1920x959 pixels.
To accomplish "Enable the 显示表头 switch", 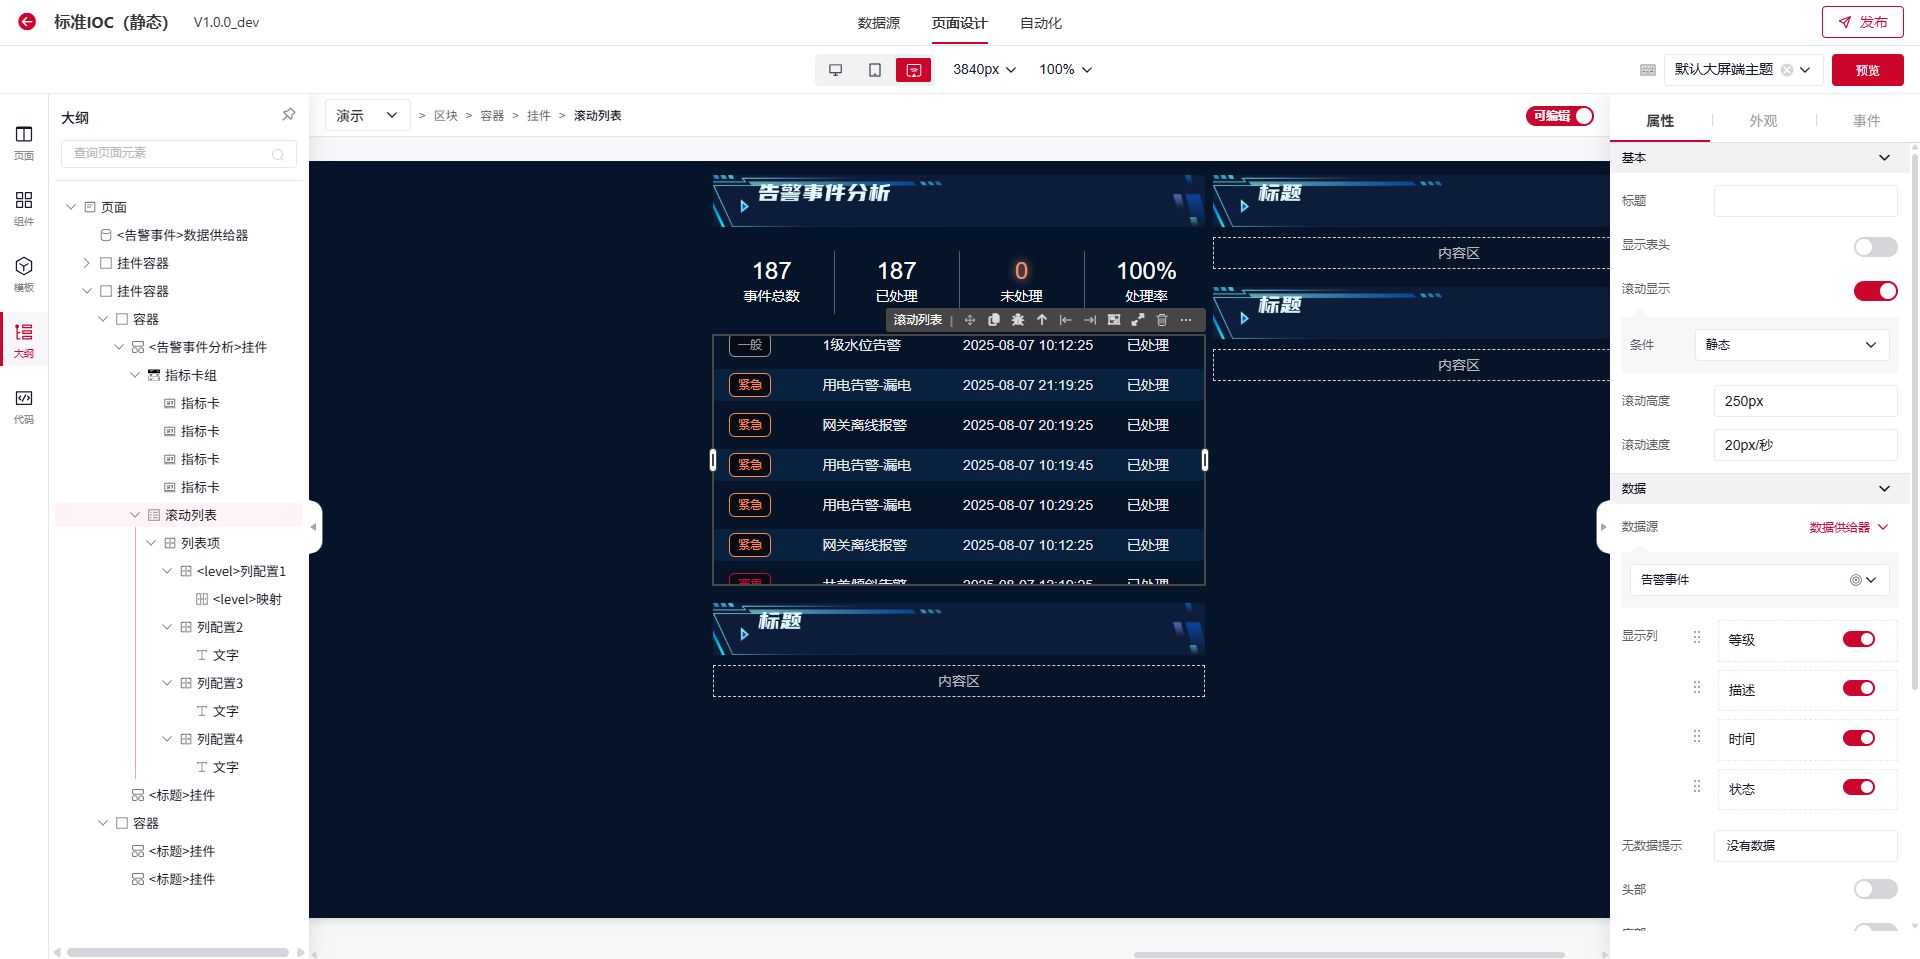I will (1874, 247).
